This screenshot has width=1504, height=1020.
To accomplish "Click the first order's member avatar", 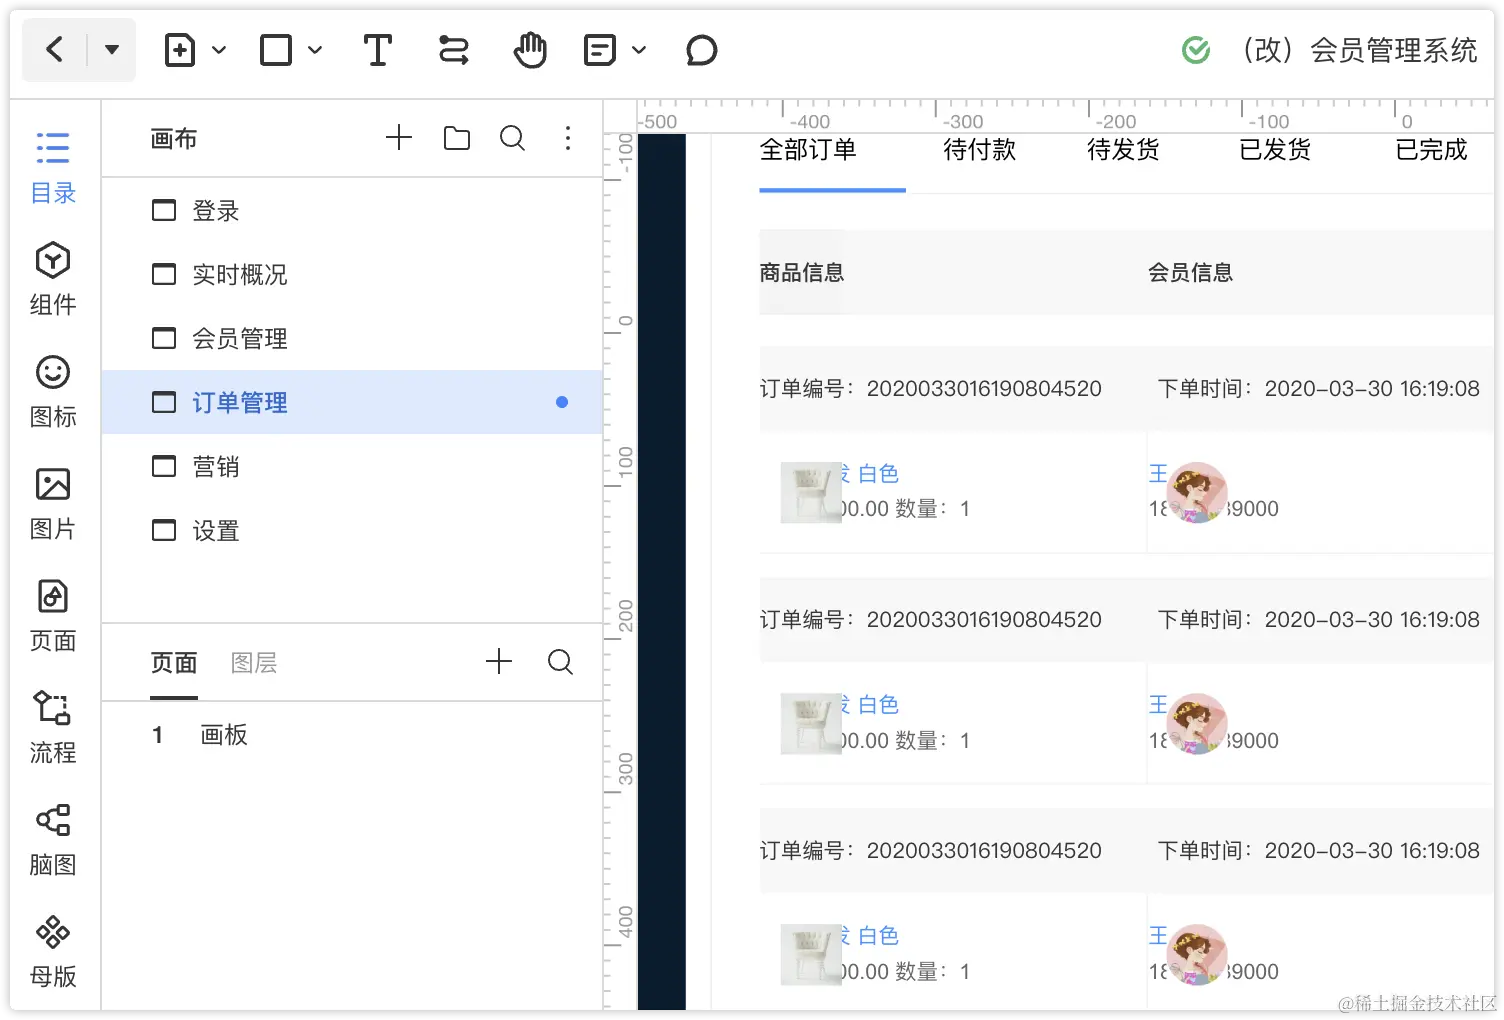I will click(x=1197, y=492).
